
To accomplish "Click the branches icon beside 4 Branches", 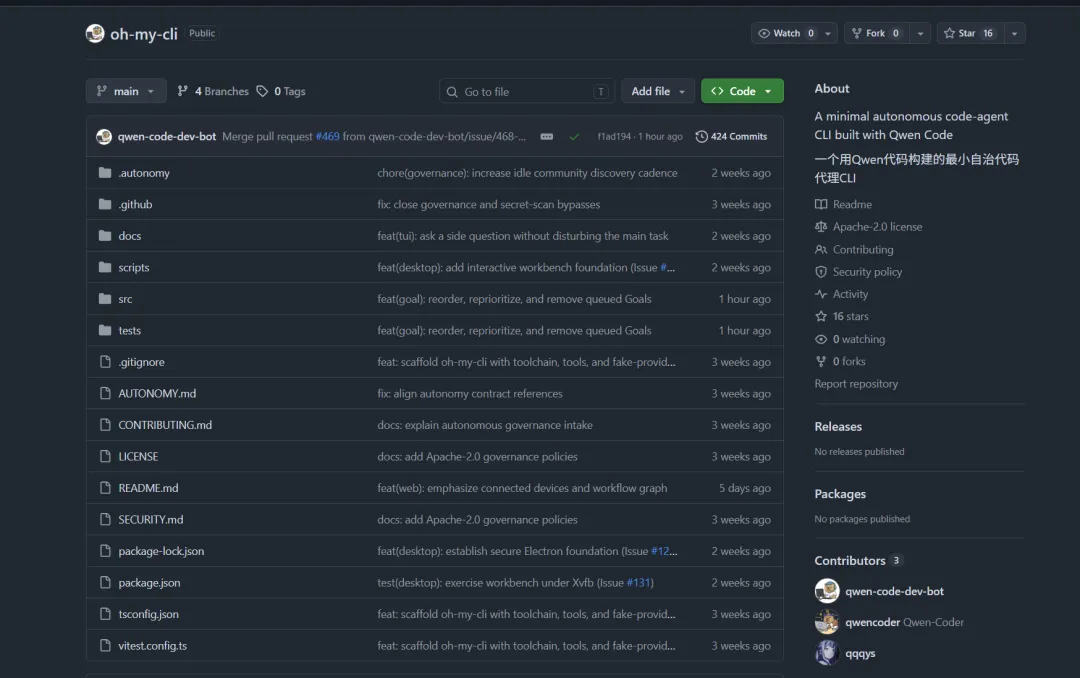I will tap(183, 91).
